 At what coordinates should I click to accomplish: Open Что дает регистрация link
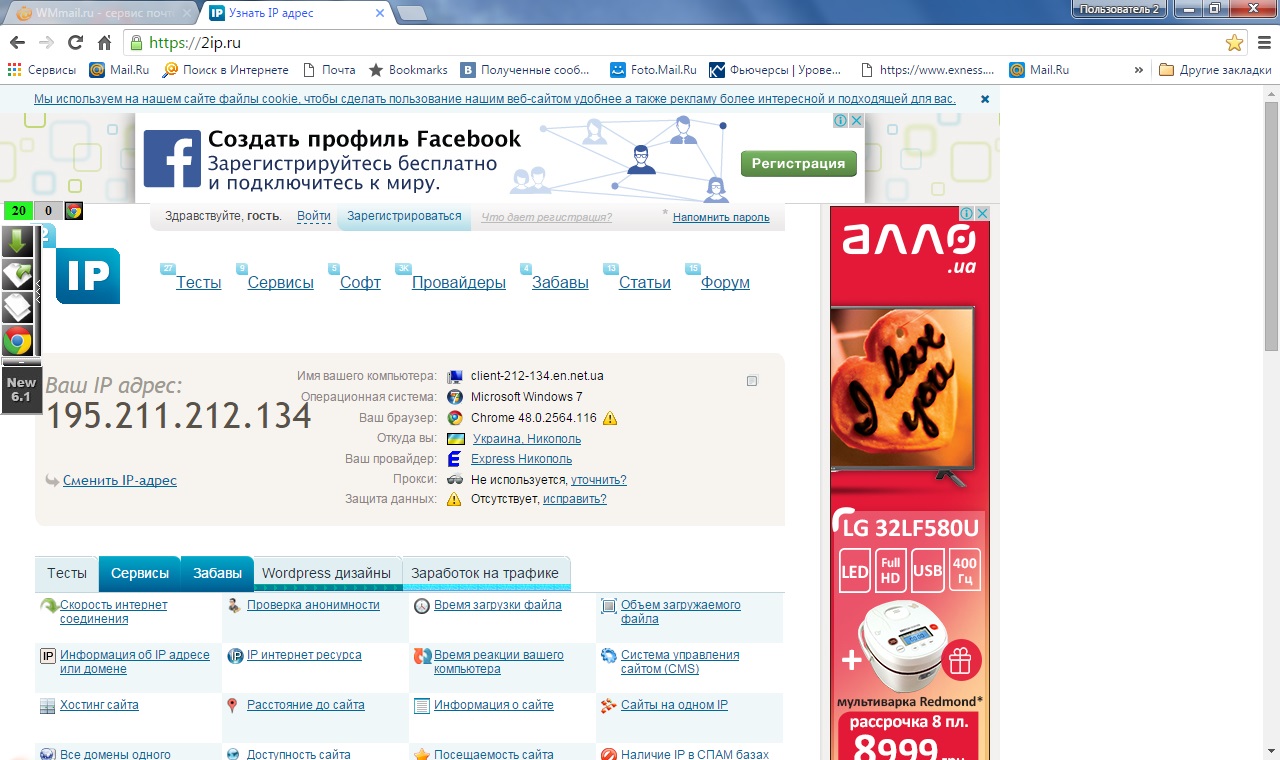[x=546, y=217]
